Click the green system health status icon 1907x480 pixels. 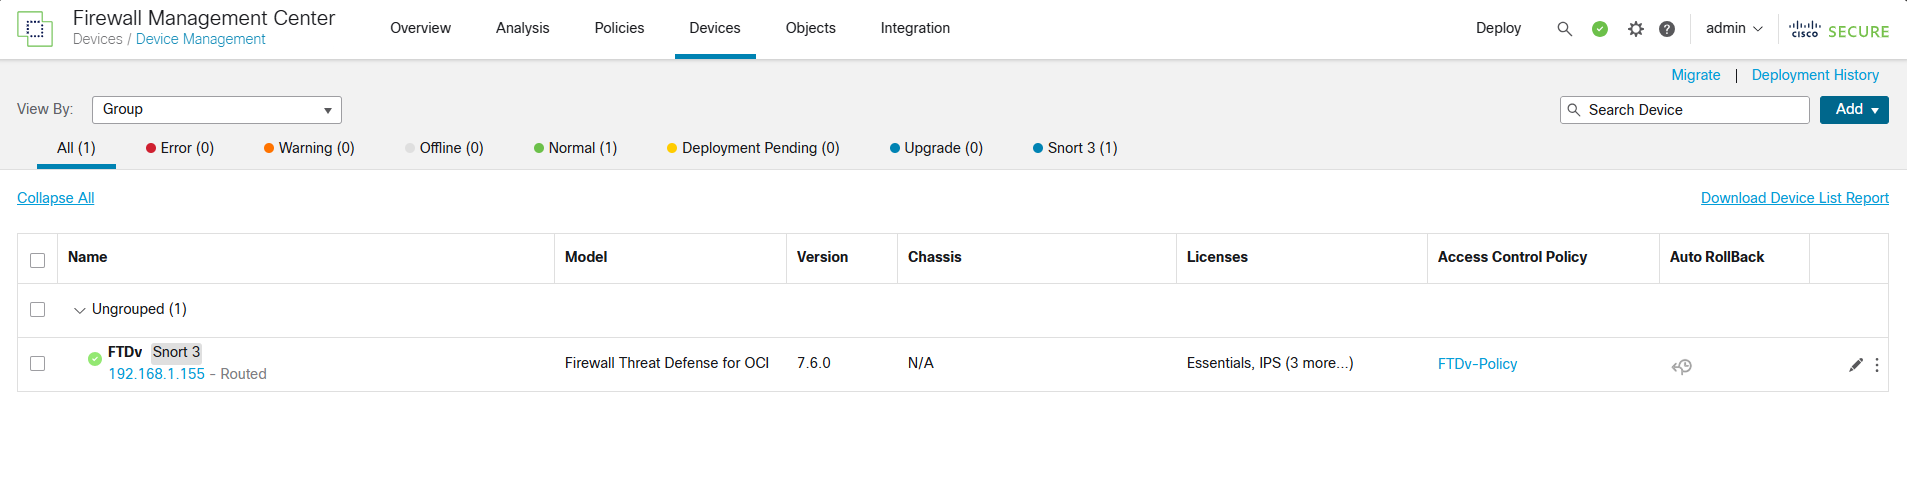(x=1600, y=29)
